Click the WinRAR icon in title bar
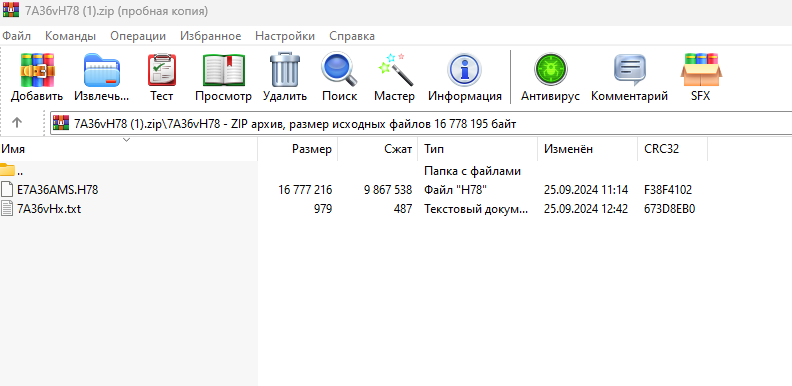The height and width of the screenshot is (386, 792). coord(11,10)
